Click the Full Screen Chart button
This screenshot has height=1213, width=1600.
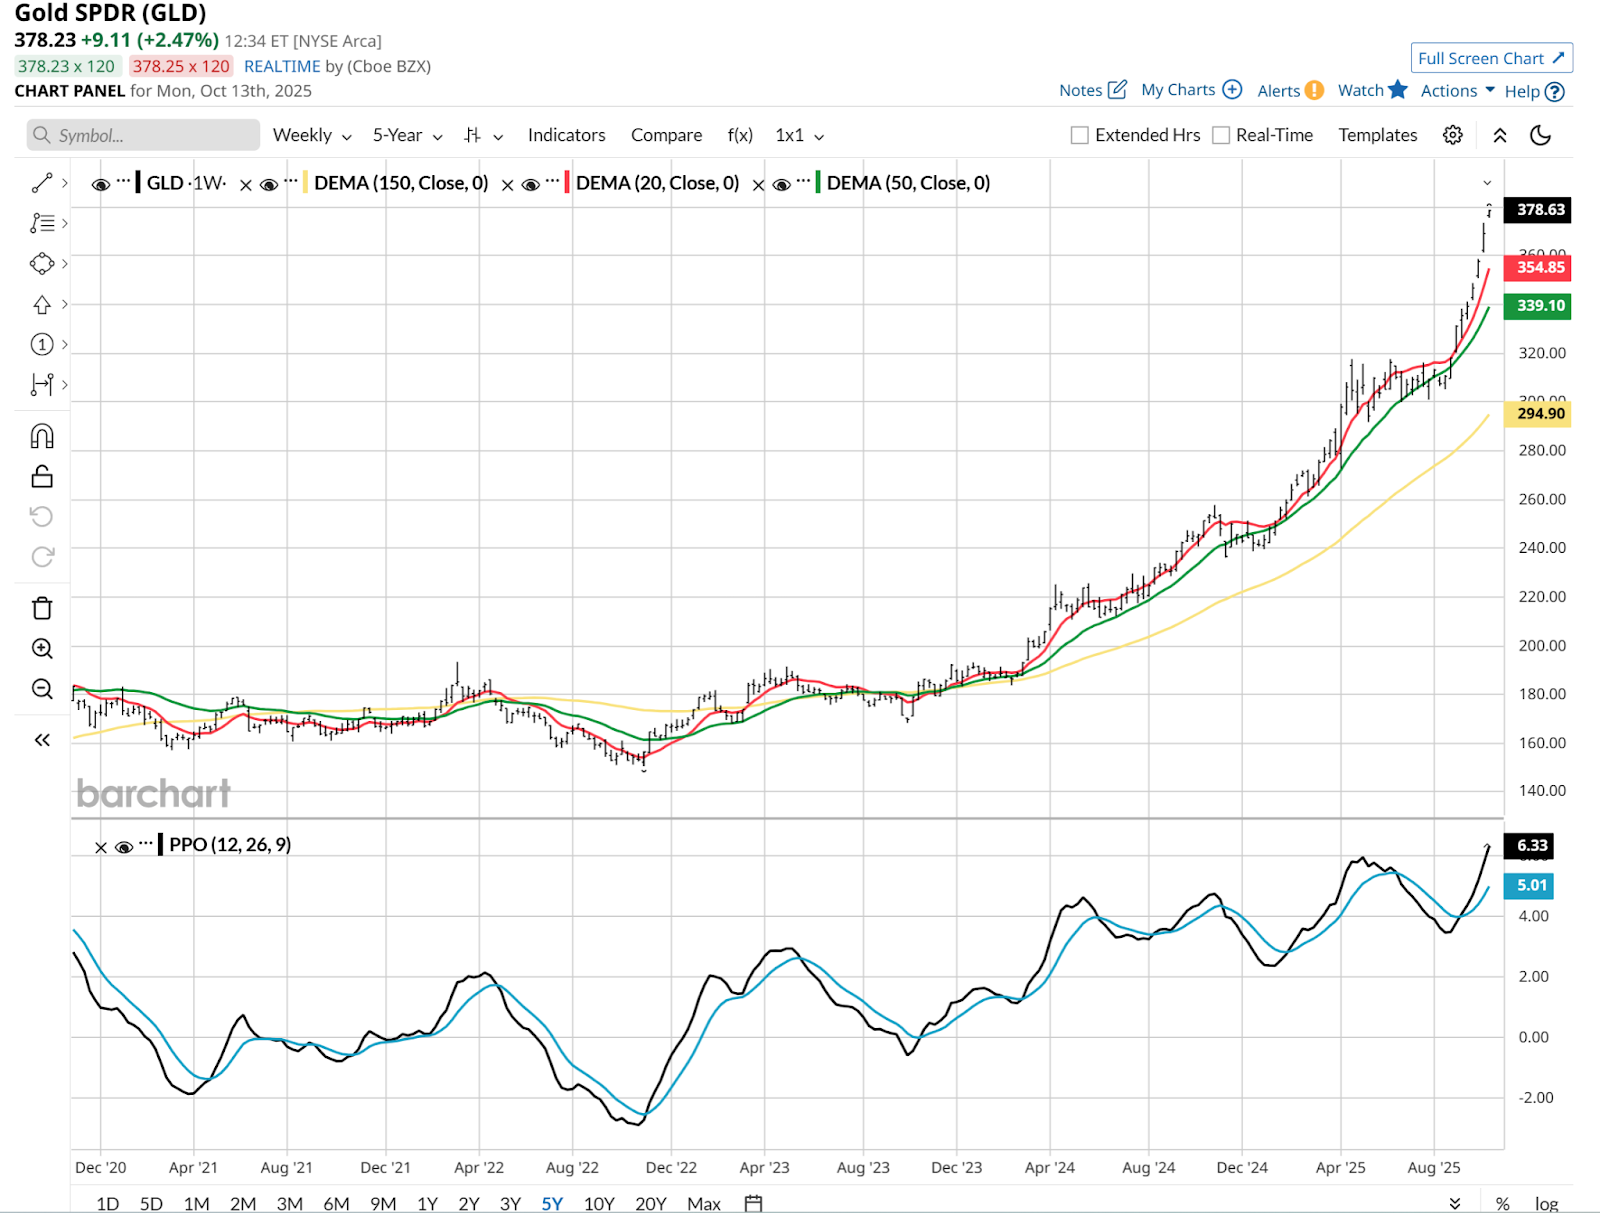(1491, 58)
